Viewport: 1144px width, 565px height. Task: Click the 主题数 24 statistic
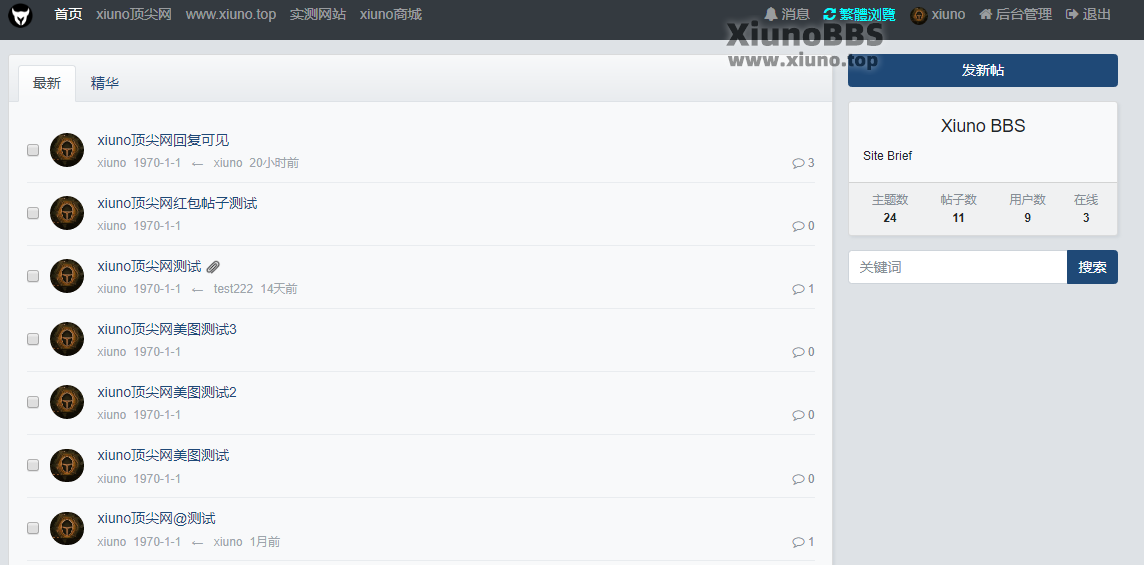pos(889,209)
